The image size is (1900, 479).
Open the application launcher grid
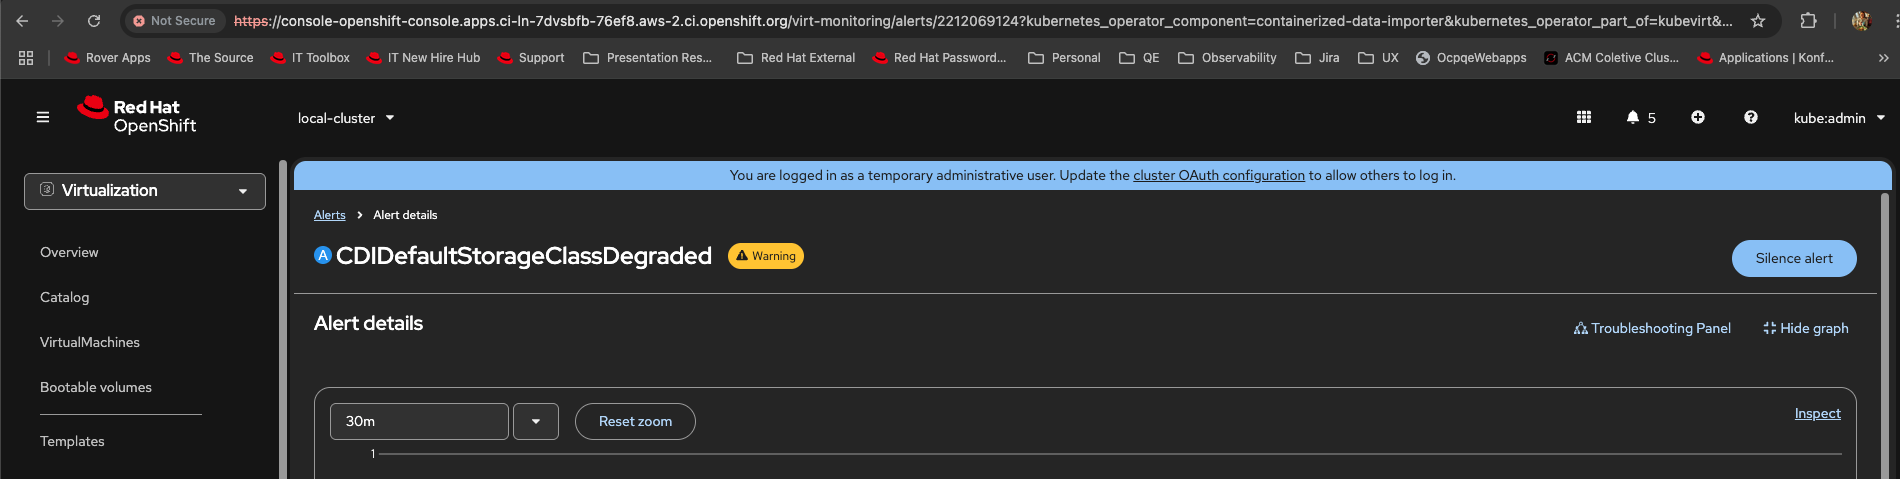[x=1584, y=117]
